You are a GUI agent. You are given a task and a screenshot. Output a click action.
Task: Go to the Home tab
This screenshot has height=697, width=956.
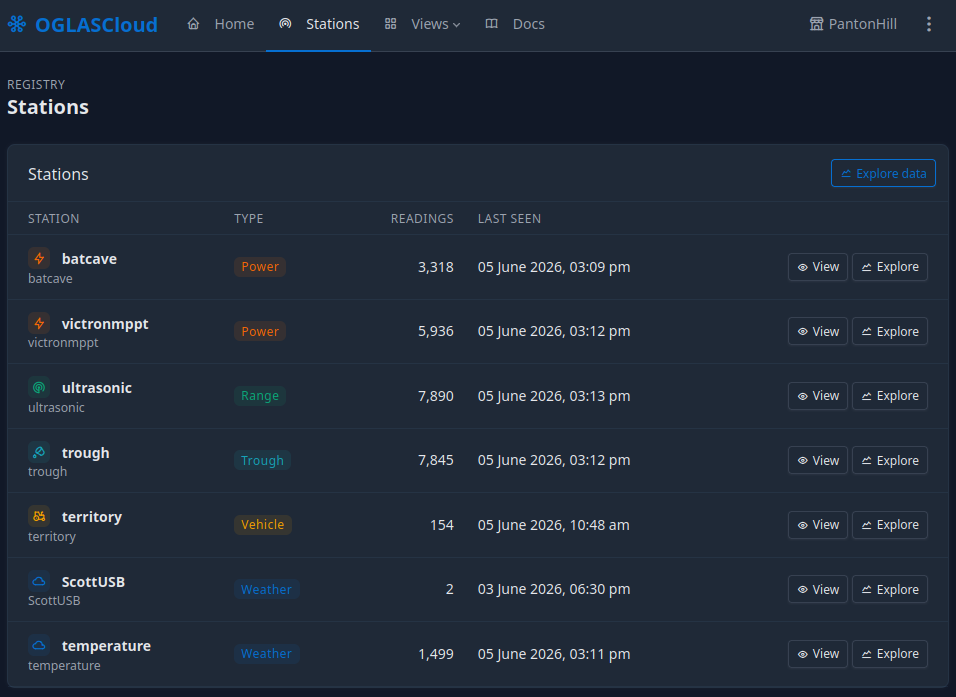coord(221,24)
